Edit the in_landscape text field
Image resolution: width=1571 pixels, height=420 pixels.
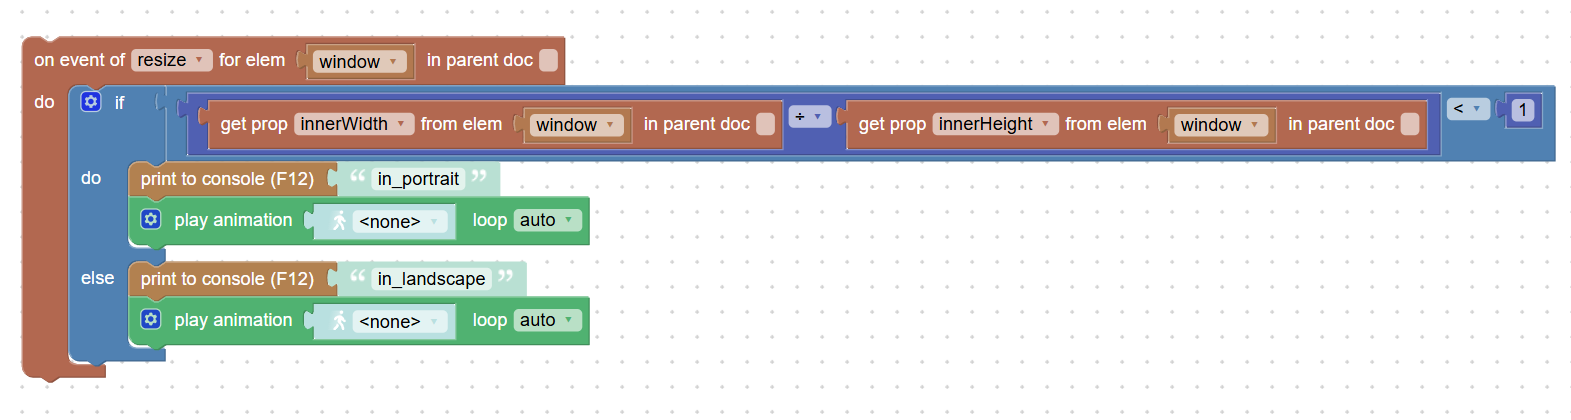coord(432,279)
